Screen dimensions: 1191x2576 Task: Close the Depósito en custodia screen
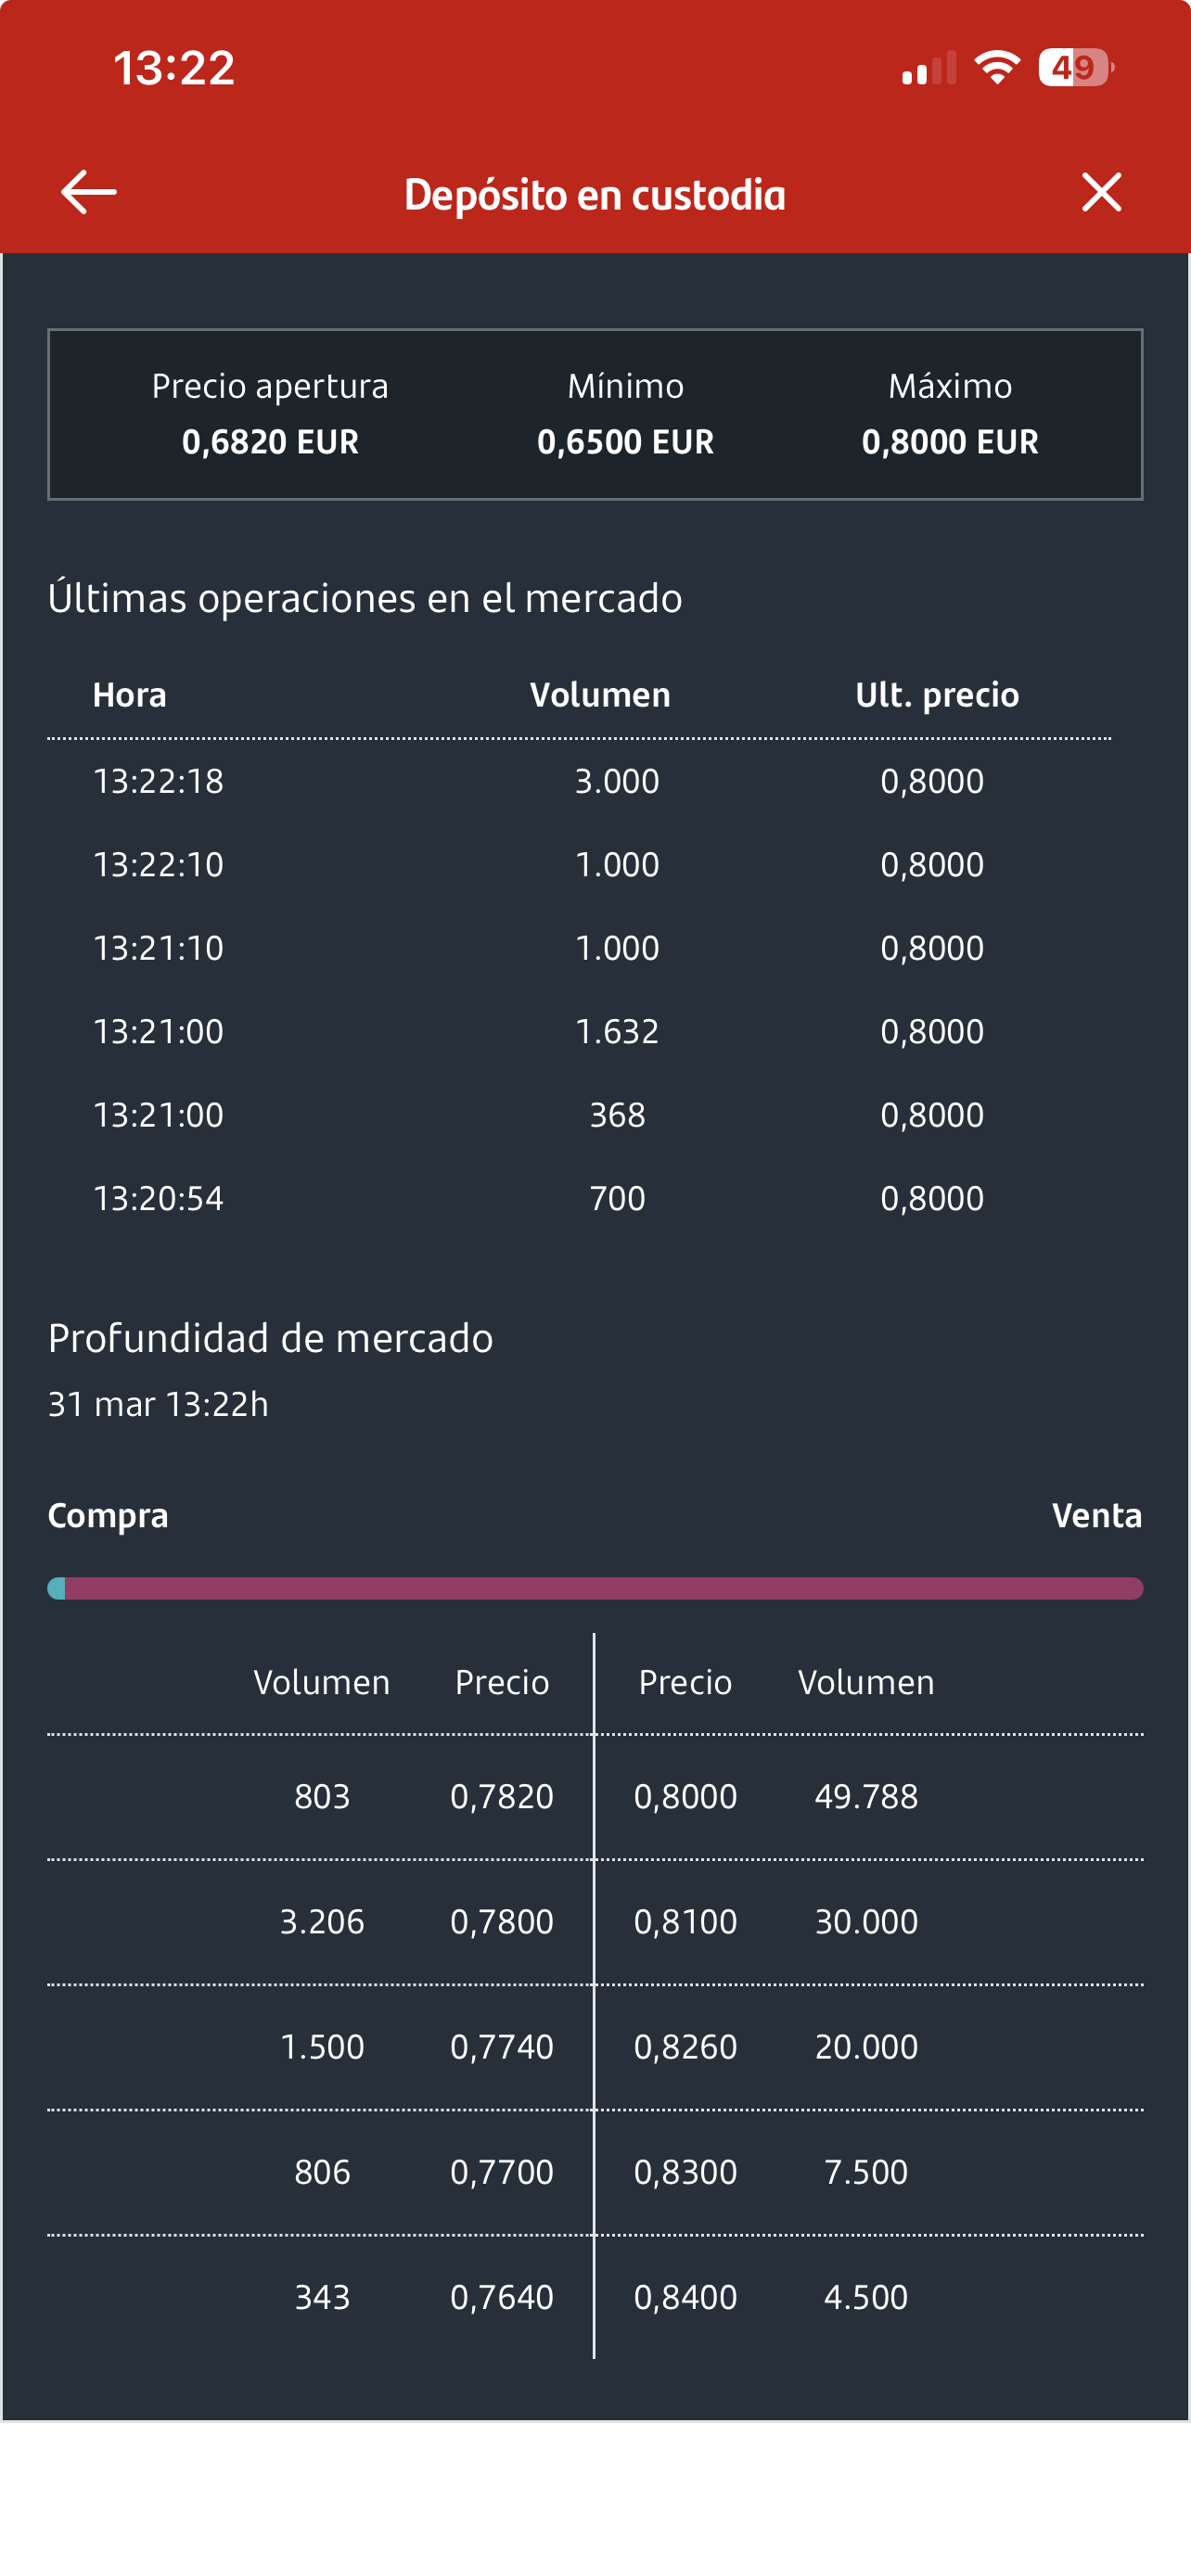pos(1101,192)
